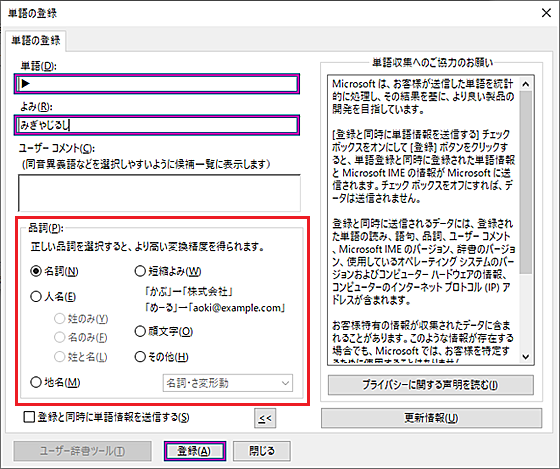This screenshot has height=469, width=560.
Task: Click the scrollbar down arrow in text pane
Action: tap(526, 356)
